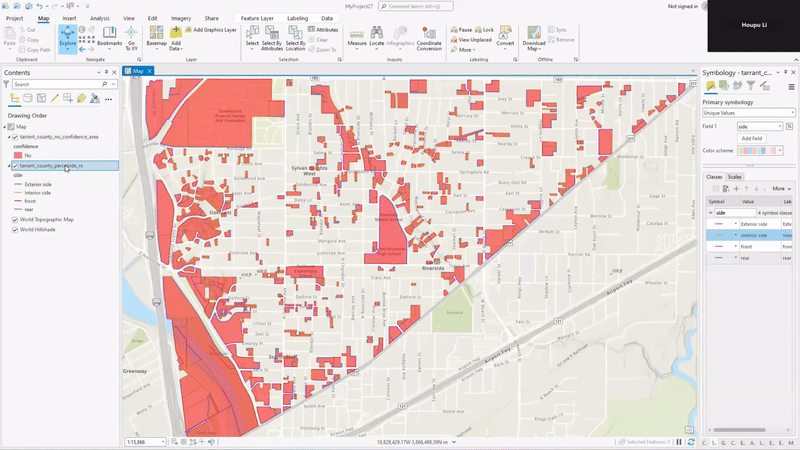Click the Go To XY tool

pos(131,39)
